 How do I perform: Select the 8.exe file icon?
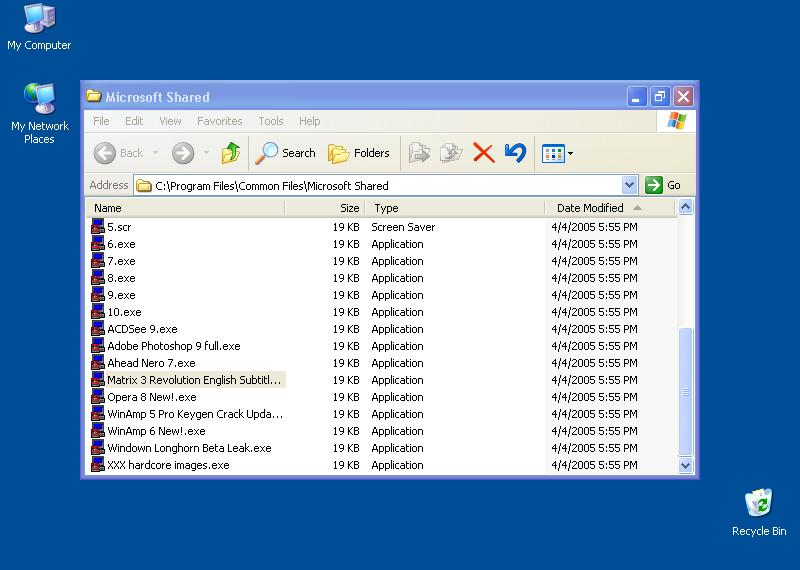98,278
